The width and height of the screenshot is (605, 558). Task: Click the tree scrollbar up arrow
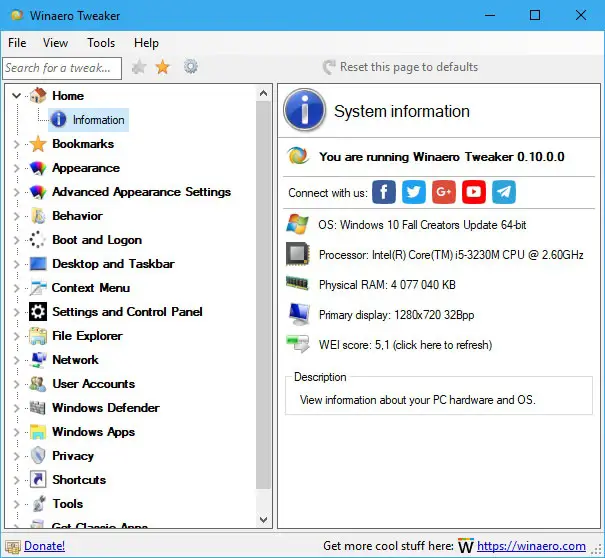[264, 93]
